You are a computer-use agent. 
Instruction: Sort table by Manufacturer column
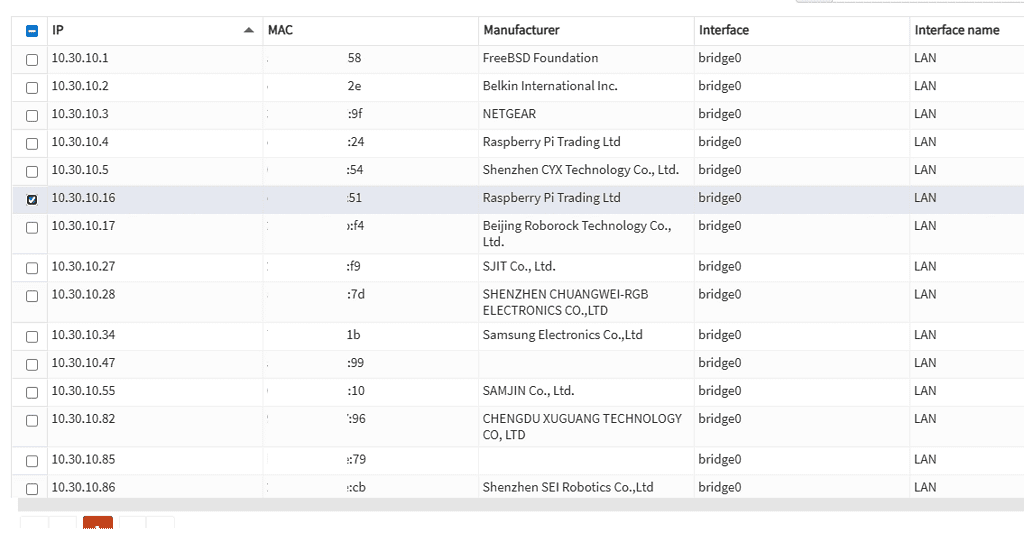tap(521, 31)
